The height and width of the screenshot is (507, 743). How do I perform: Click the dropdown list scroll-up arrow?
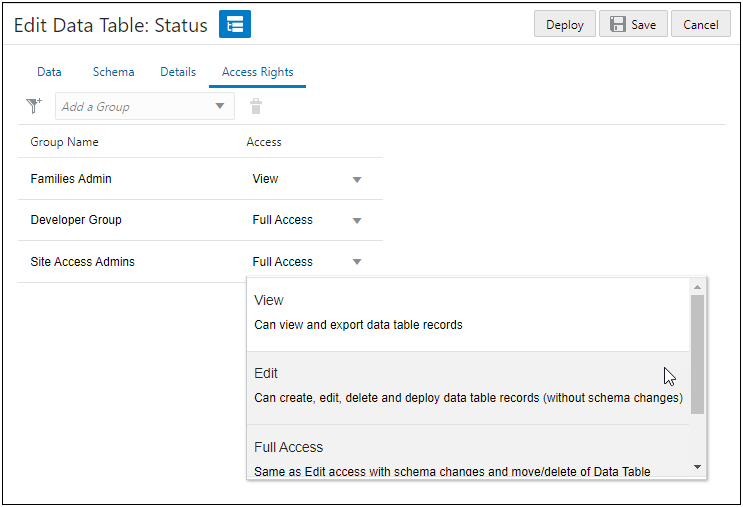(x=697, y=288)
